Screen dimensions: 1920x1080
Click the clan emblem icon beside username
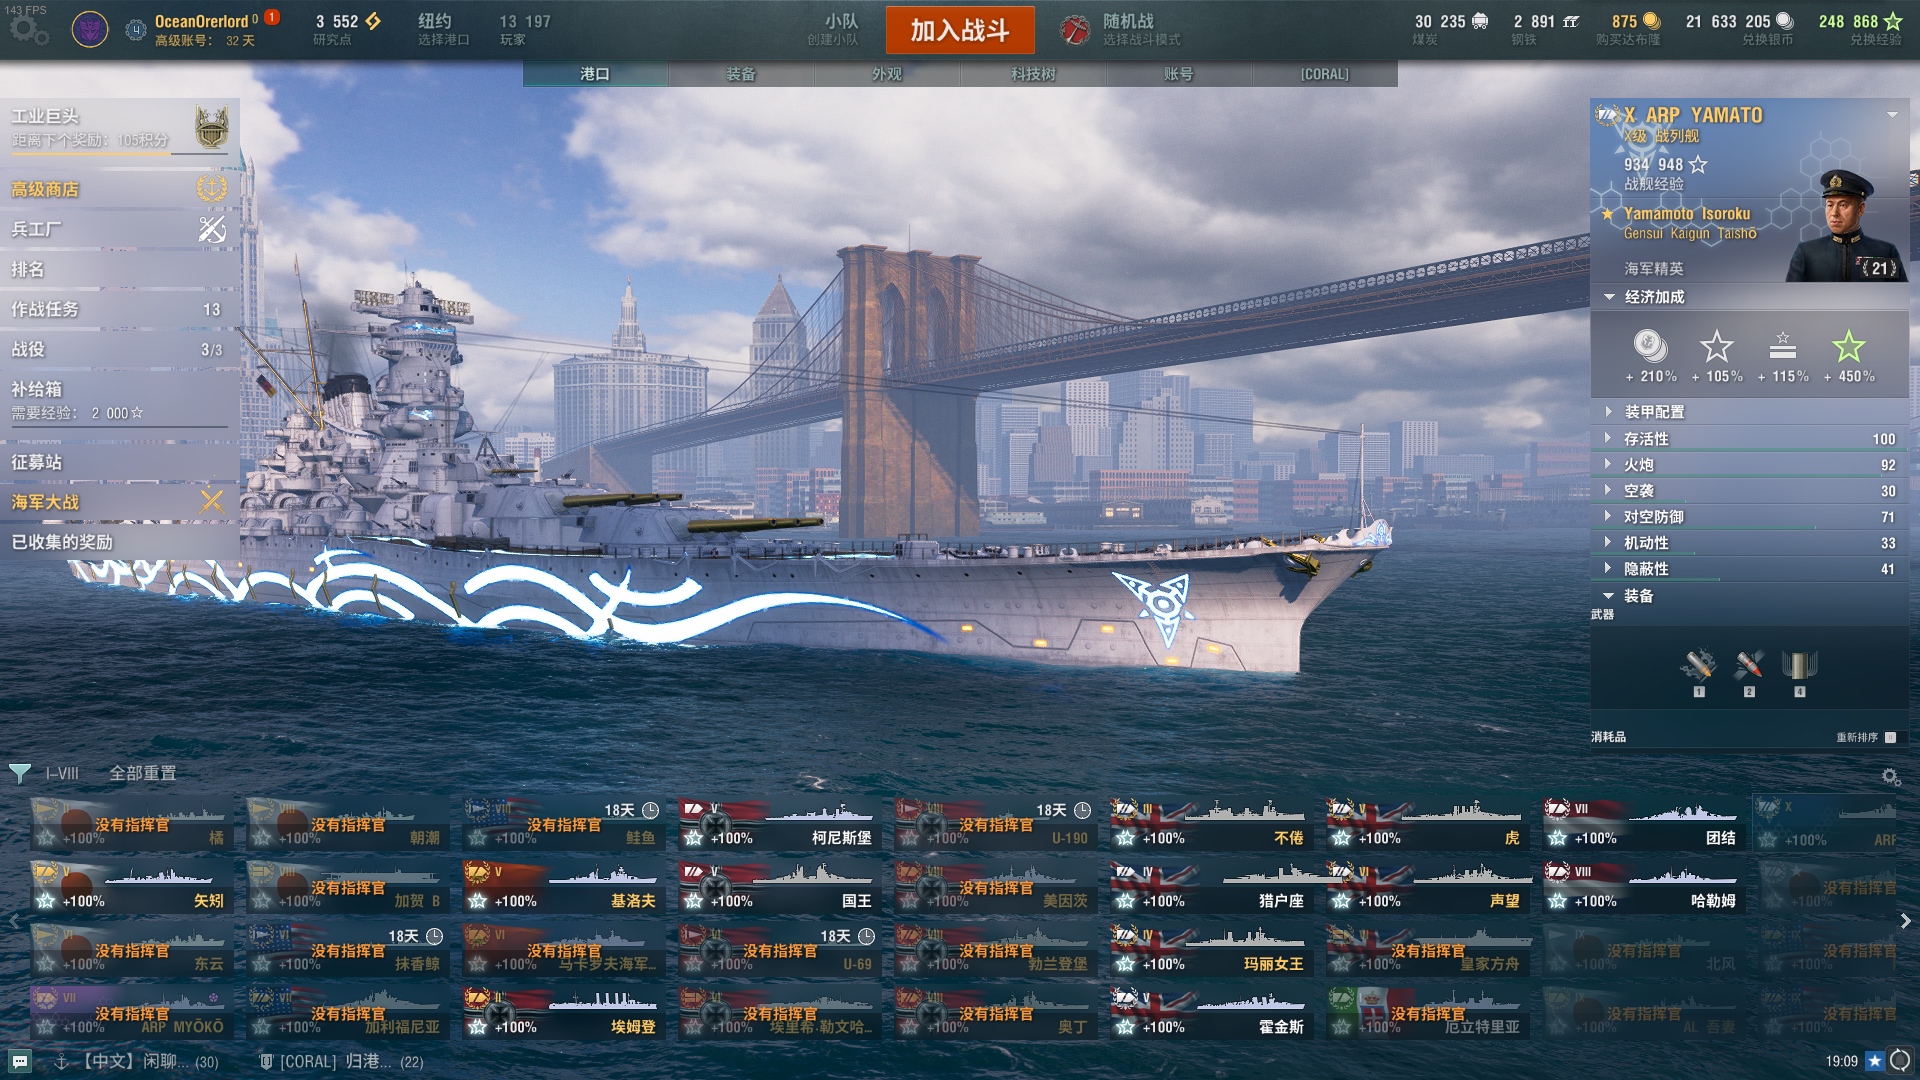tap(90, 30)
